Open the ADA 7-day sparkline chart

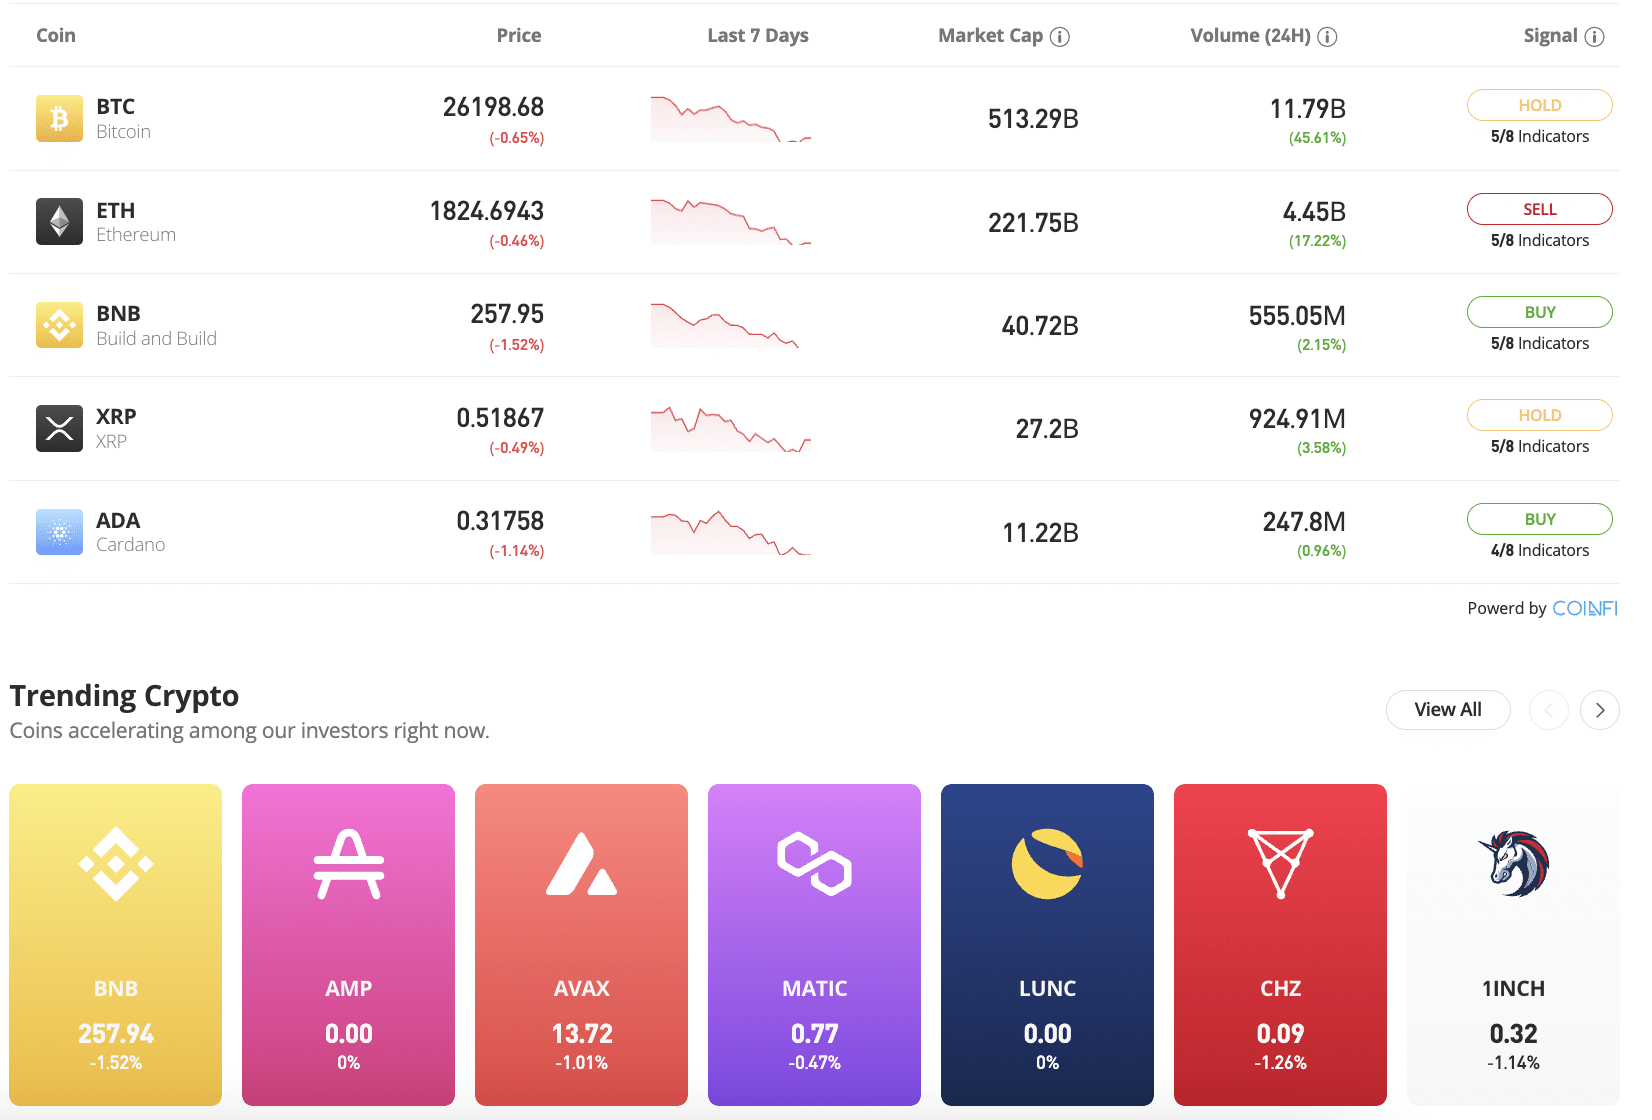pyautogui.click(x=731, y=532)
